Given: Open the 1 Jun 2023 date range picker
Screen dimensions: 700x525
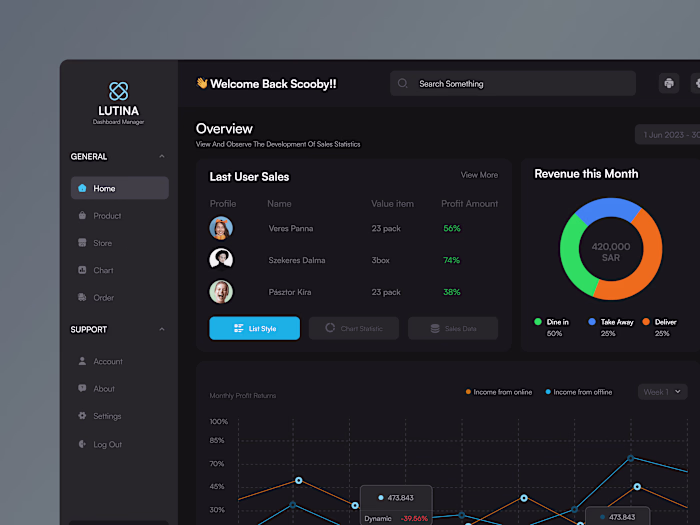Looking at the screenshot, I should click(668, 134).
